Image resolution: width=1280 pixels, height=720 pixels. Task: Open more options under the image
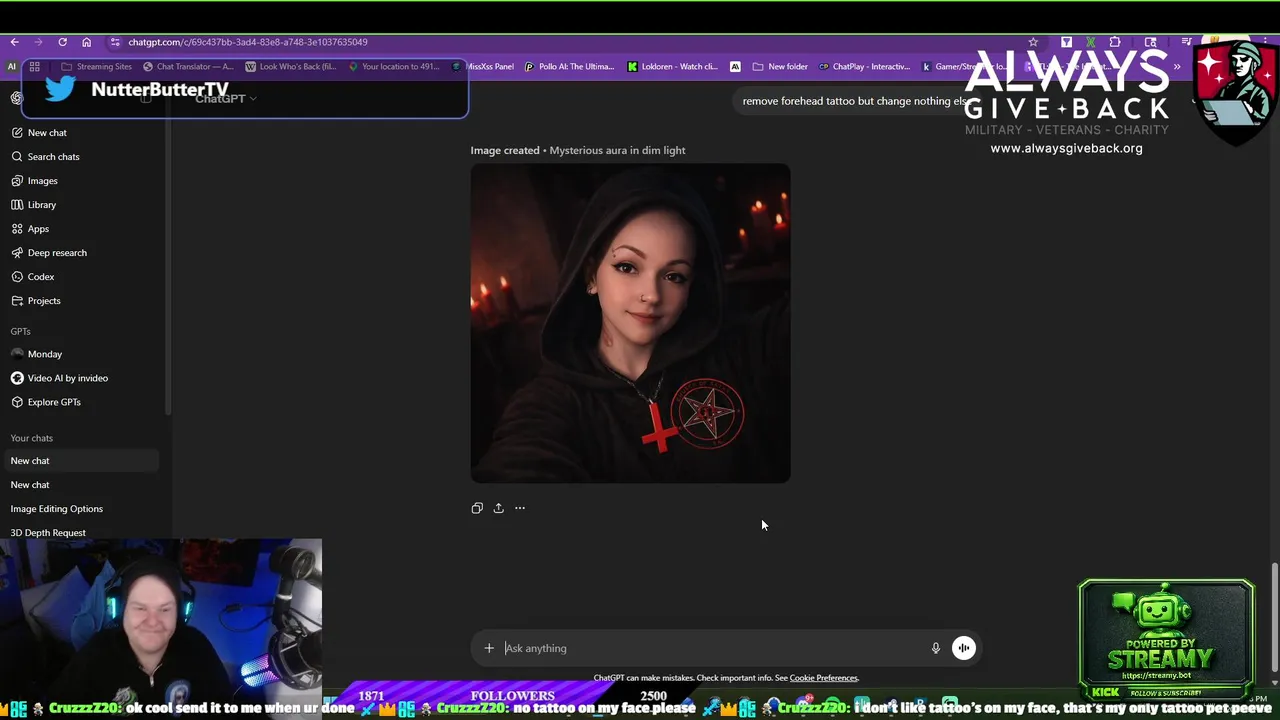pyautogui.click(x=520, y=508)
